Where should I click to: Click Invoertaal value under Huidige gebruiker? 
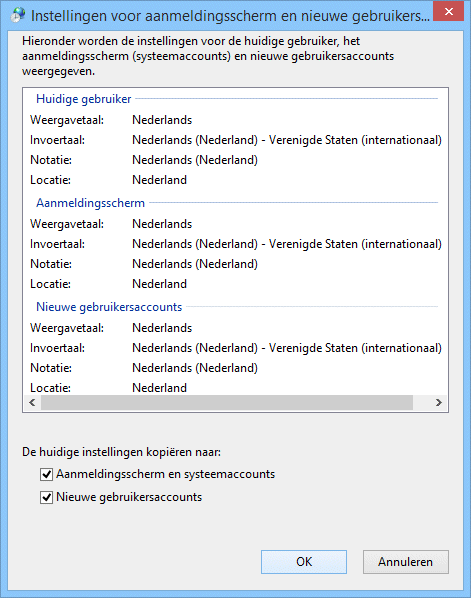click(287, 140)
